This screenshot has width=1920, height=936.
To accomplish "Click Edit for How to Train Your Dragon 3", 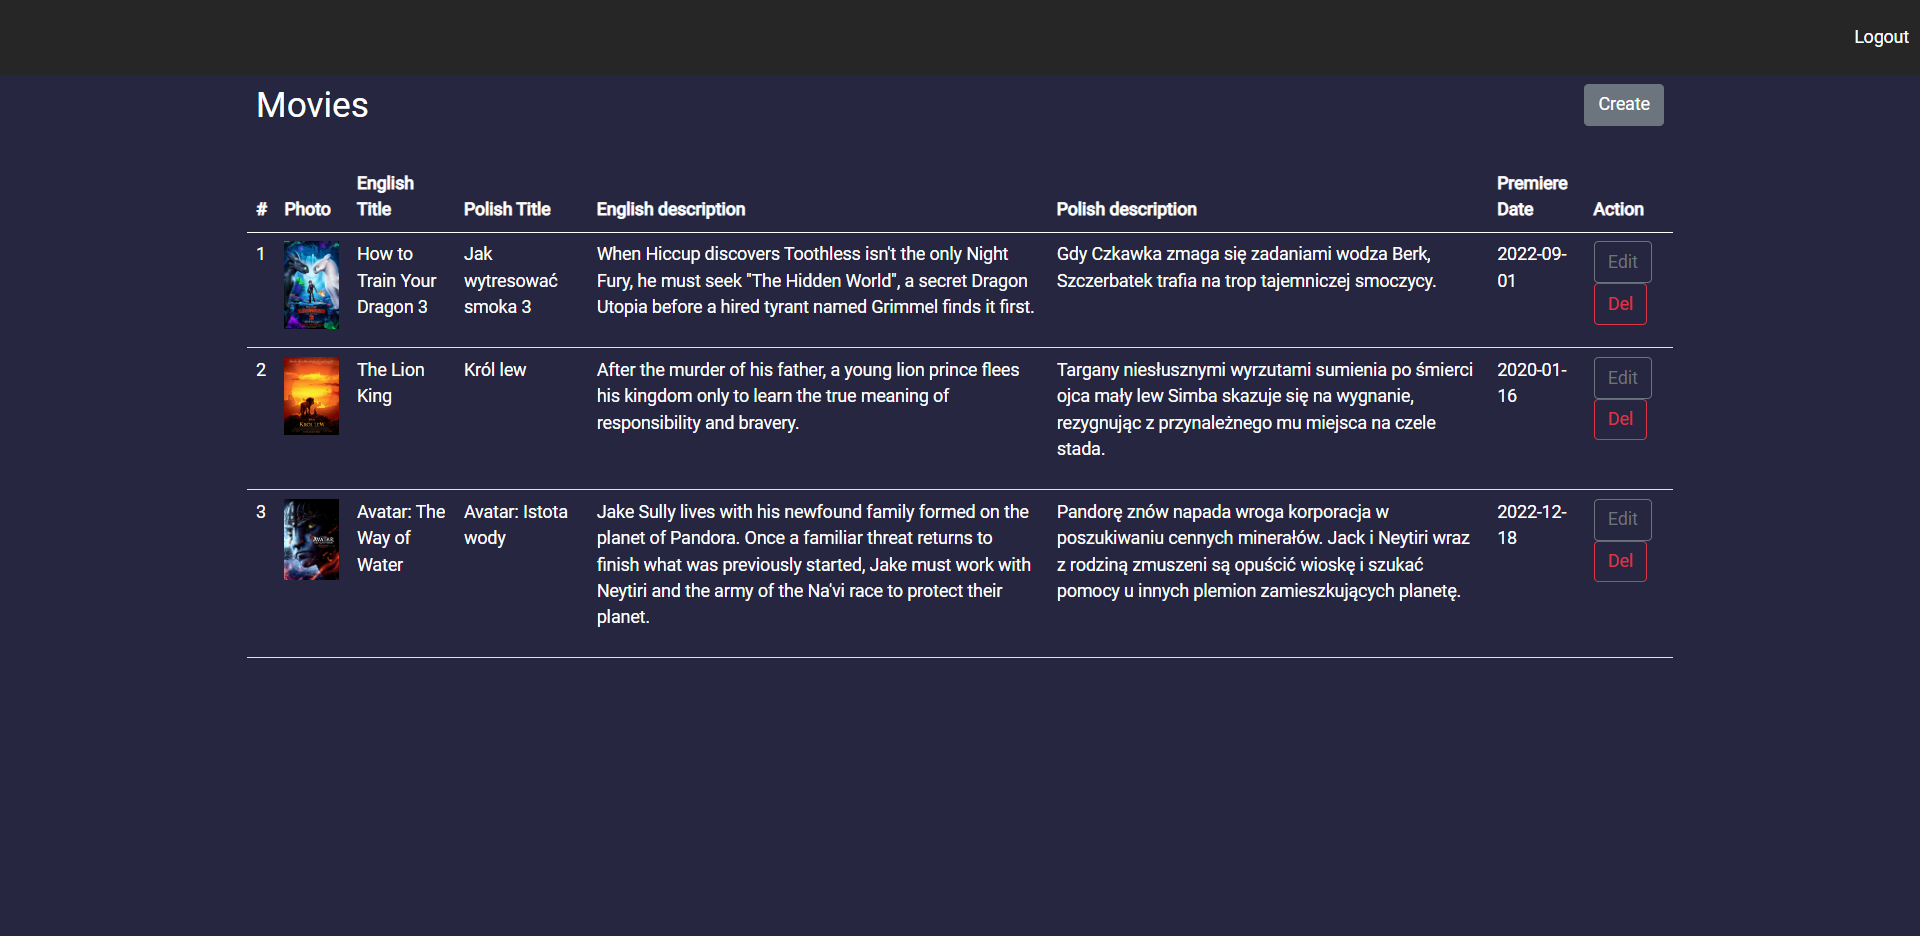I will point(1621,262).
